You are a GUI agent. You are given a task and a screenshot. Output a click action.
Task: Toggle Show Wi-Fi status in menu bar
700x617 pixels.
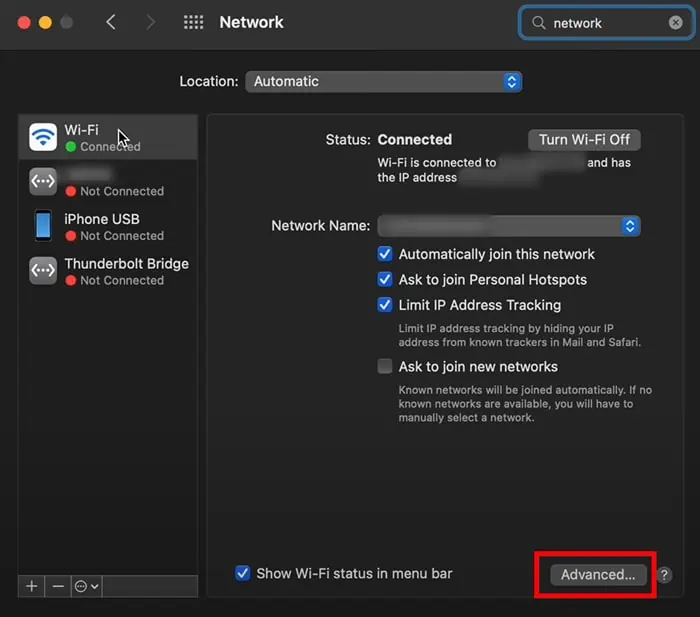242,573
